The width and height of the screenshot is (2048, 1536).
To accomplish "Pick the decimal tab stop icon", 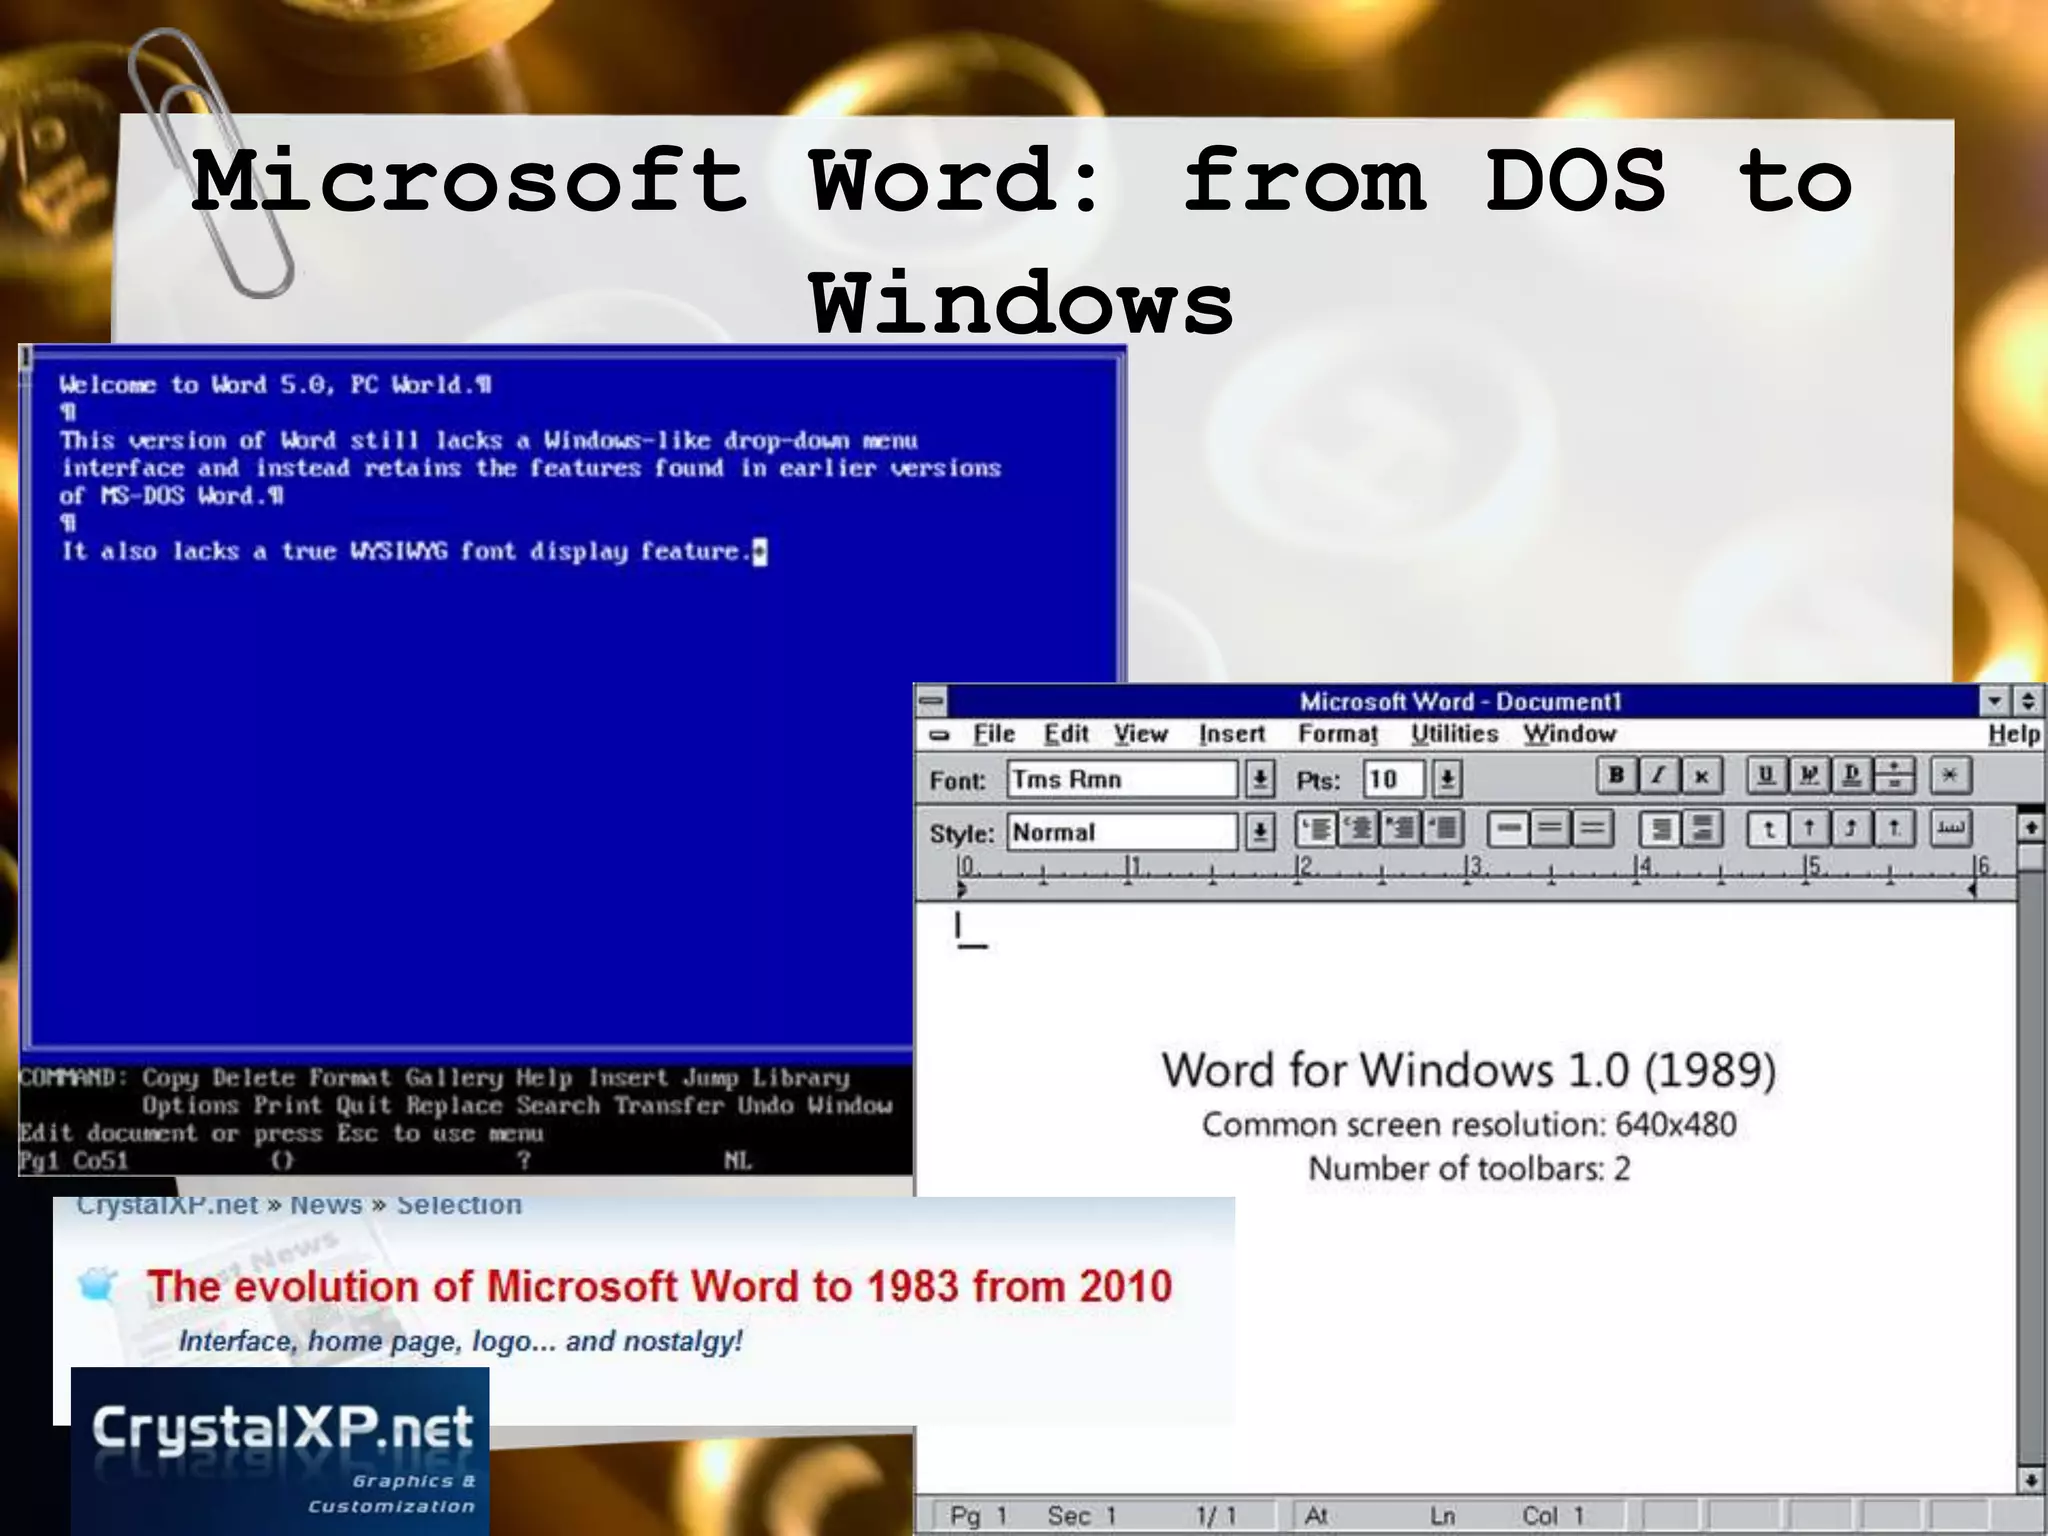I will (x=1894, y=829).
